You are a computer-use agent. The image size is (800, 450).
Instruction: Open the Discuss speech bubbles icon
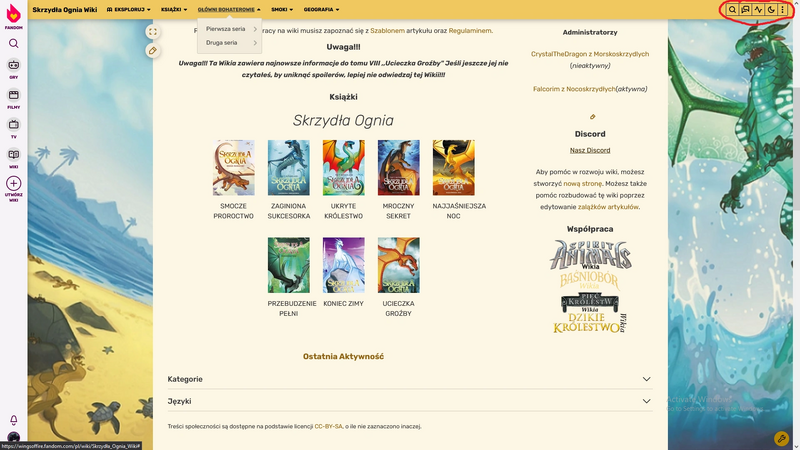pyautogui.click(x=745, y=9)
